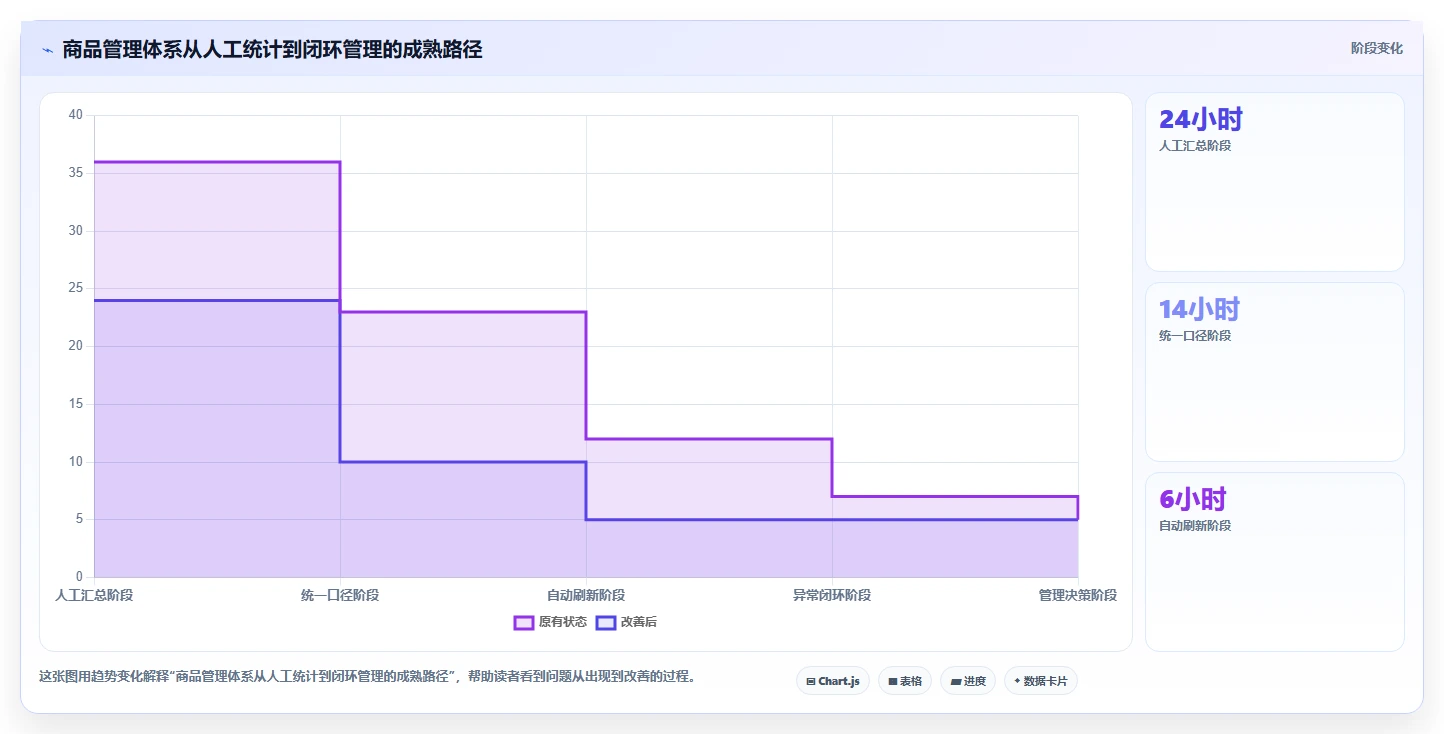Click the 管理决策阶段 x-axis label

click(1078, 595)
